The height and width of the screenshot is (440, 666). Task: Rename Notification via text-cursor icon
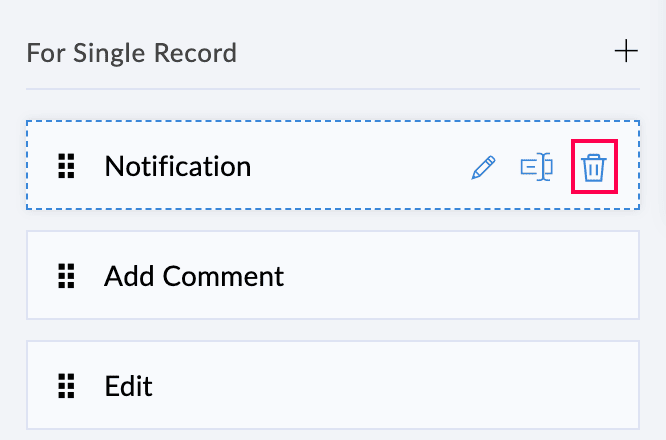click(537, 167)
